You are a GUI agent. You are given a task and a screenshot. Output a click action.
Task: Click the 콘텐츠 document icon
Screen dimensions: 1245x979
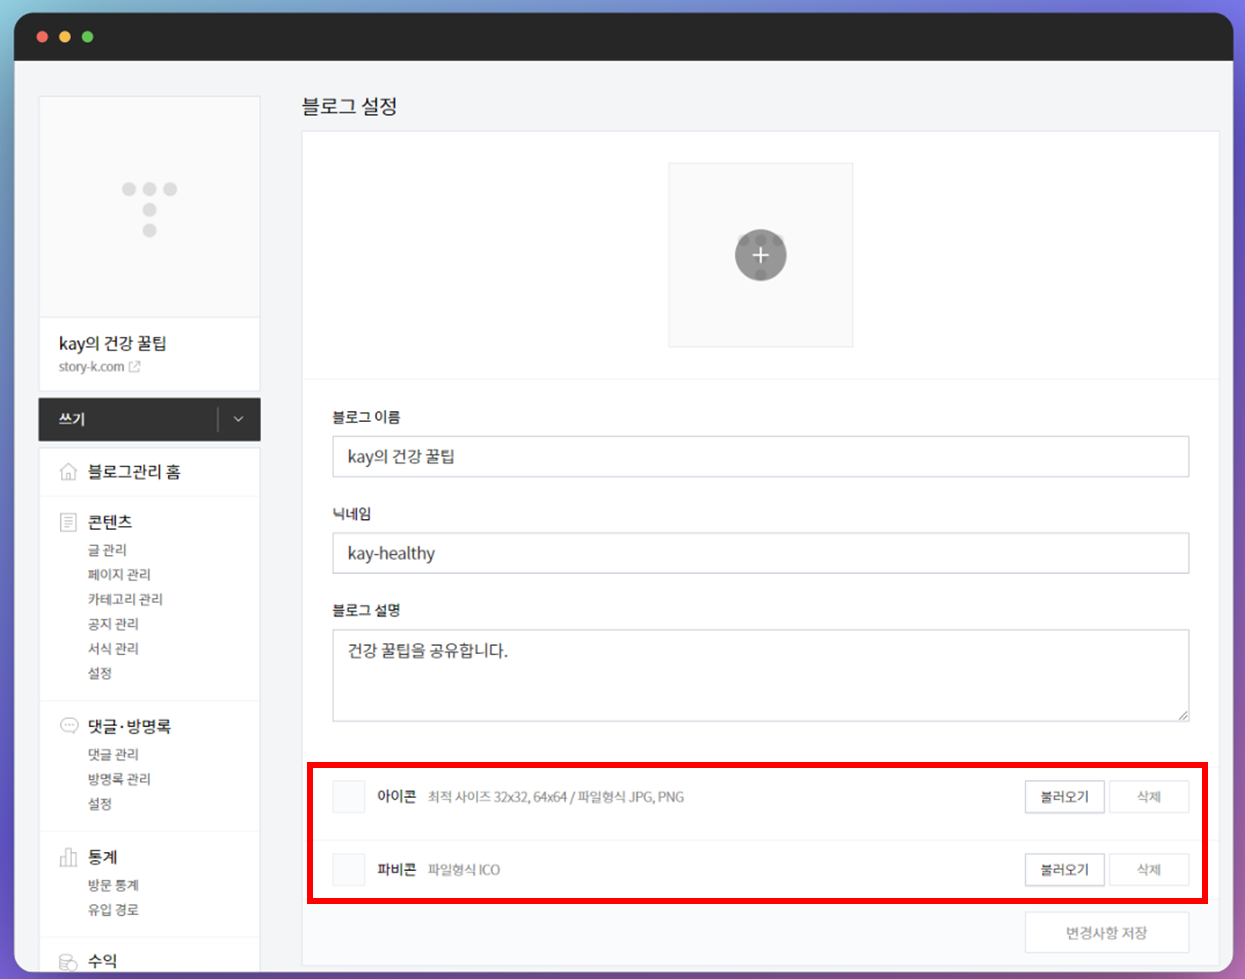(x=68, y=522)
